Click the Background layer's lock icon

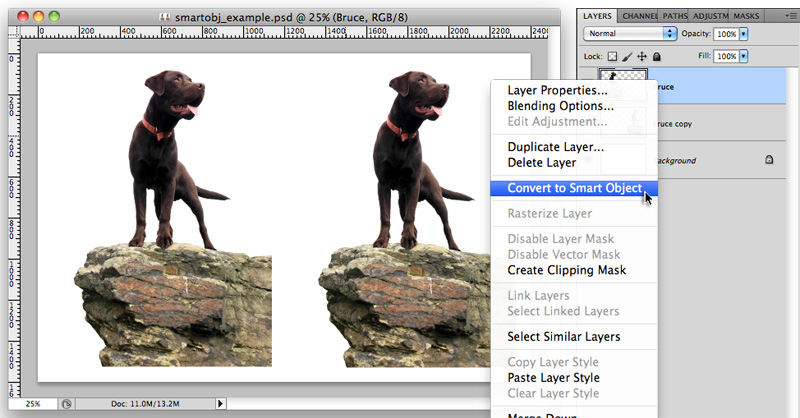[768, 159]
